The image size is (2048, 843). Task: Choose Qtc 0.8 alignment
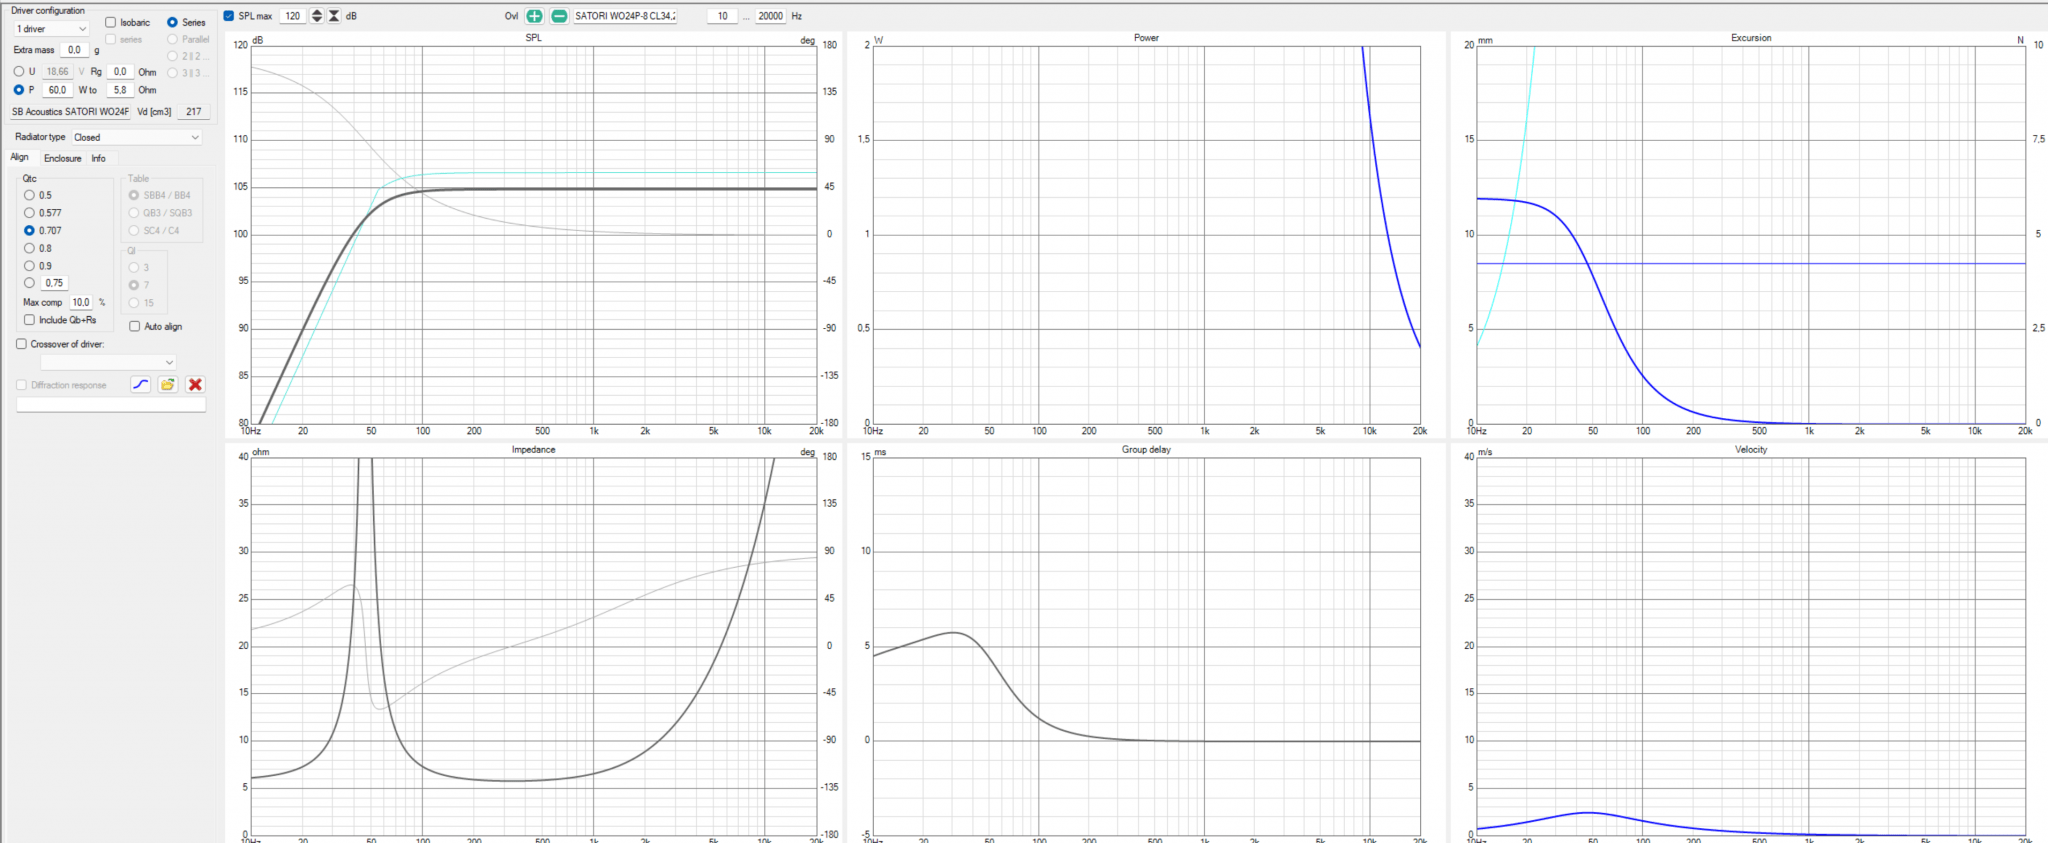[29, 248]
